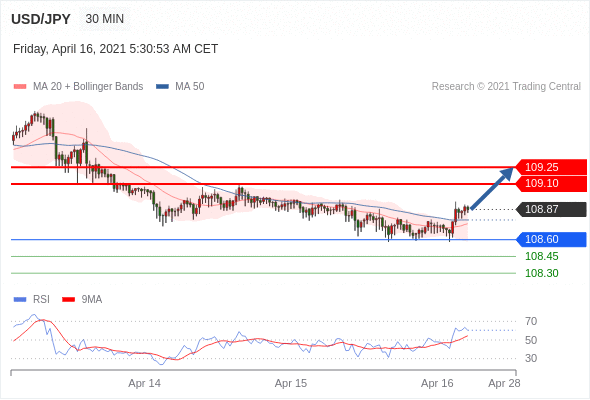Click the Research © 2021 Trading Central credit
Viewport: 590px width, 400px height.
click(x=506, y=87)
